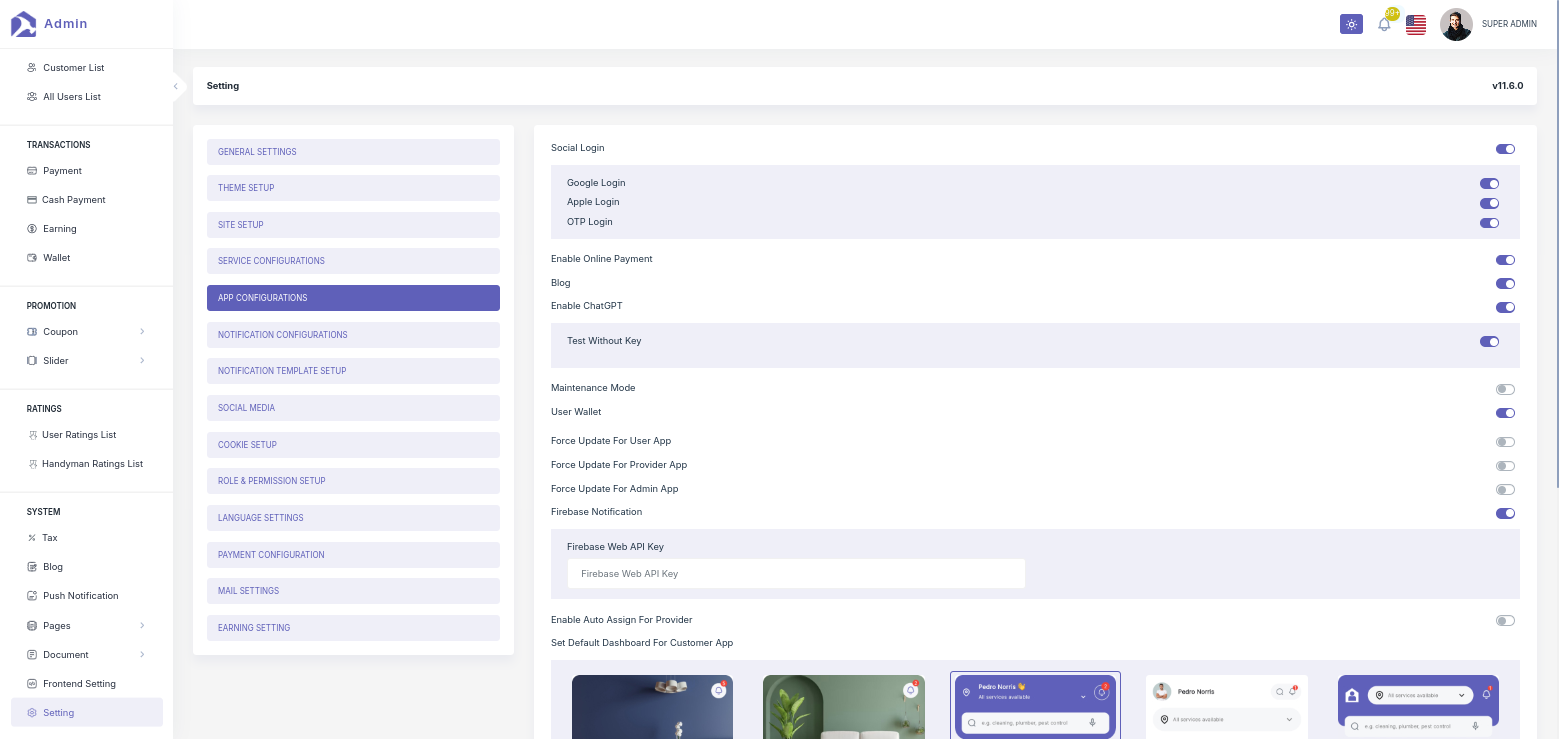Open Role & Permission Setup tab
Screen dimensions: 1559x739
click(x=353, y=481)
